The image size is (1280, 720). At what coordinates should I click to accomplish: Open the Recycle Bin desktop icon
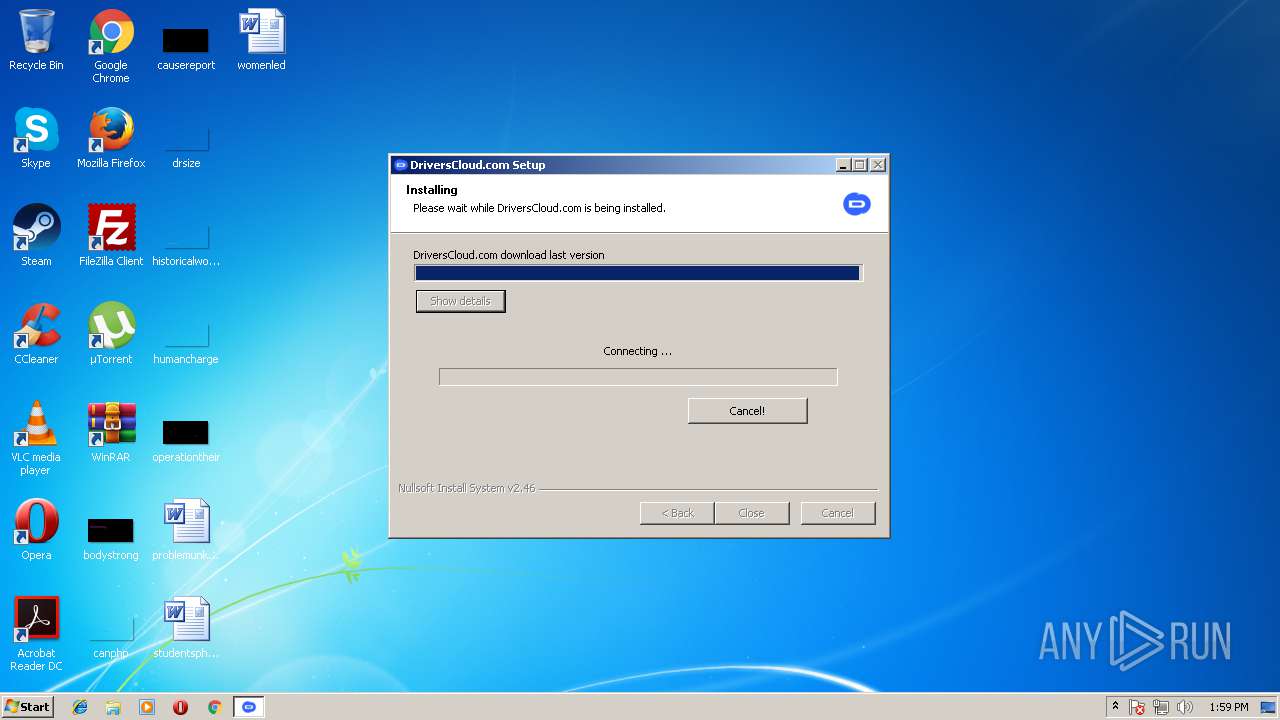pyautogui.click(x=36, y=41)
